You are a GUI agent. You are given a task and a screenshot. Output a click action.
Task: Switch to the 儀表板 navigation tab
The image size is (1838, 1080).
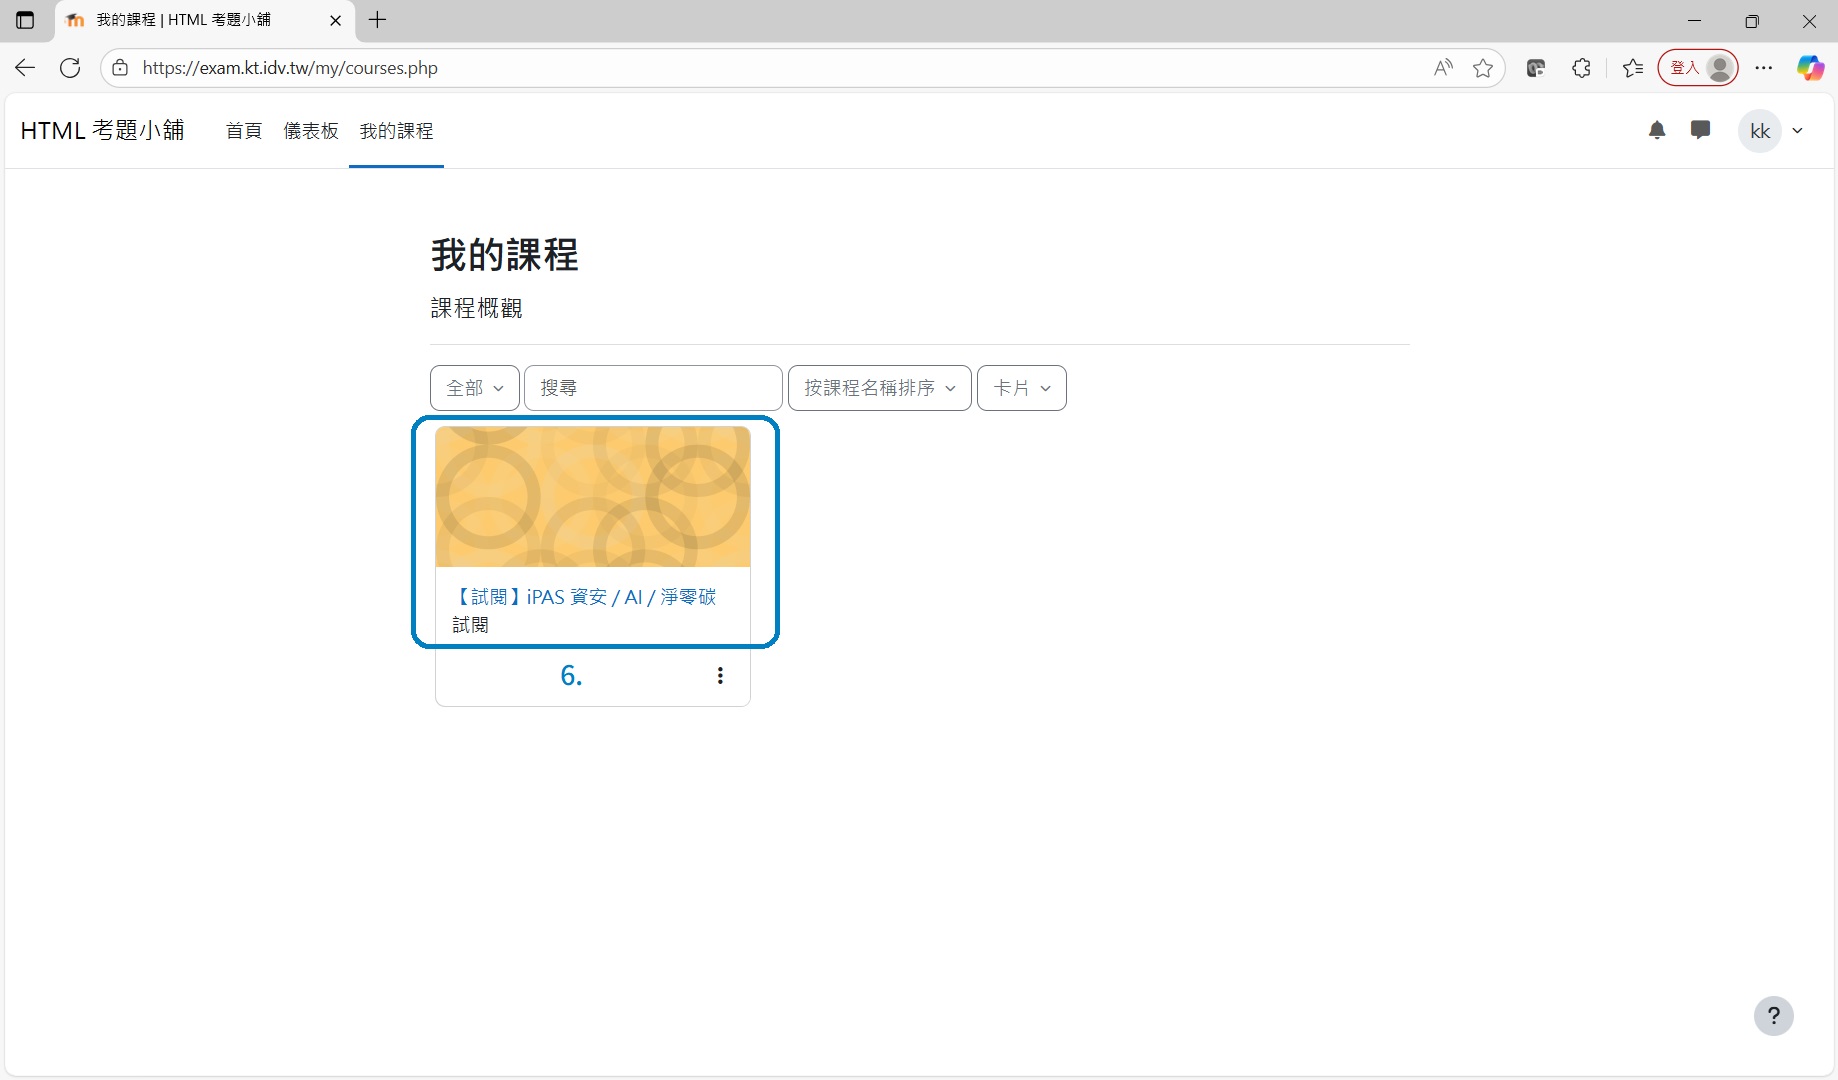311,131
